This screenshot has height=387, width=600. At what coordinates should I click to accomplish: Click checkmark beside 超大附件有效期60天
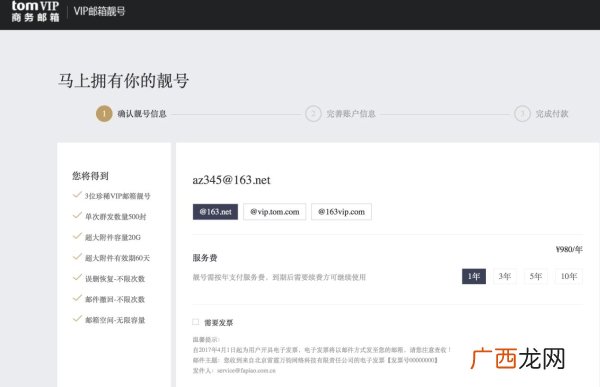click(77, 257)
